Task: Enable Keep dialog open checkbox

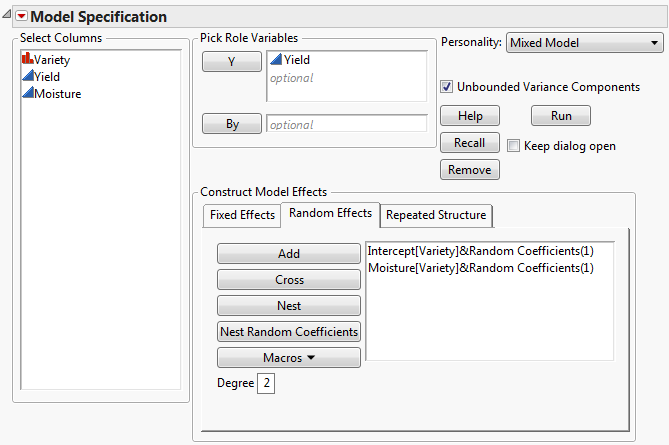Action: (514, 145)
